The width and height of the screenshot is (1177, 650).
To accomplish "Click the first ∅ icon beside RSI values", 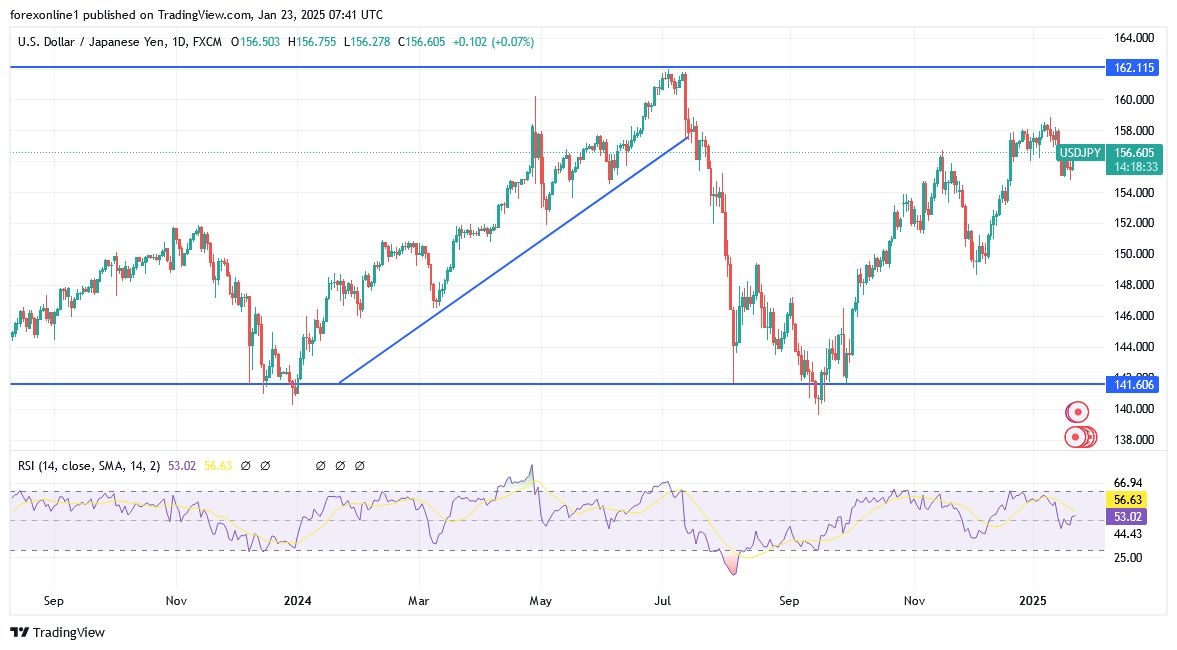I will pyautogui.click(x=245, y=465).
